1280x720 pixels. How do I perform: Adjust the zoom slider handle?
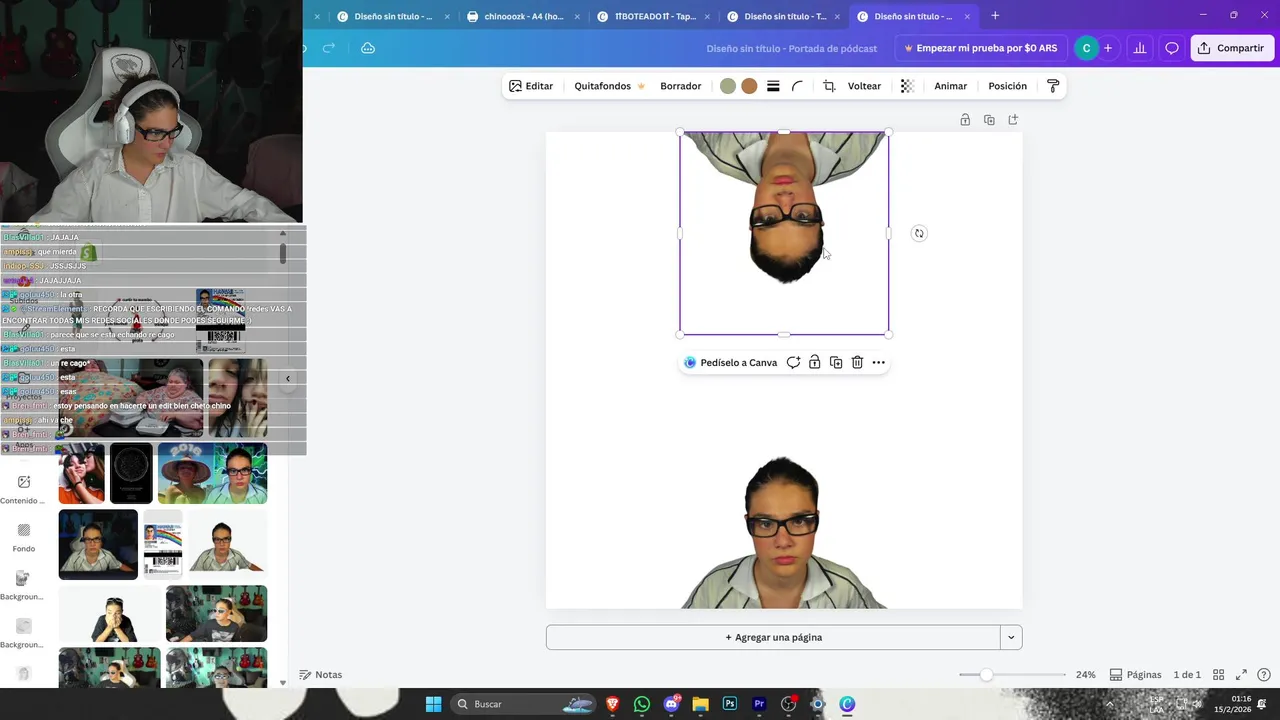pos(986,675)
